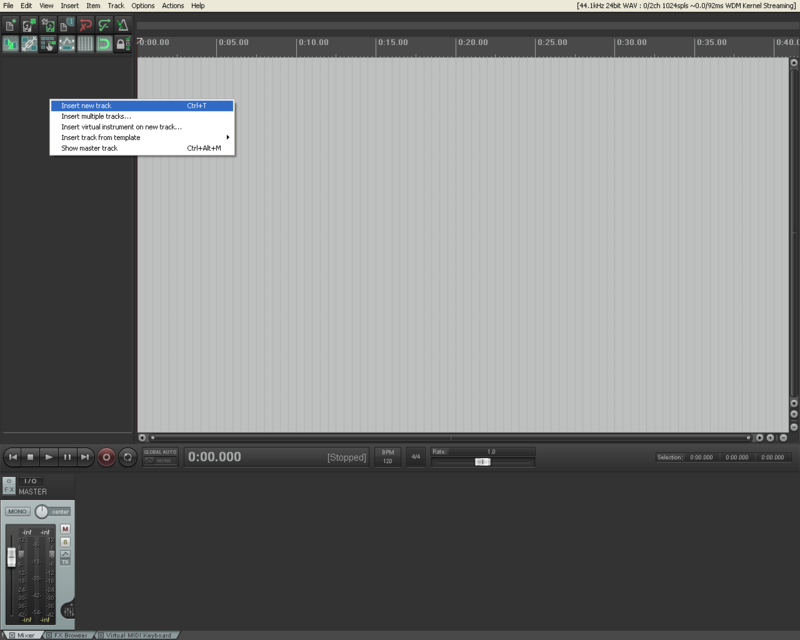
Task: Click the green Redo arrow icon
Action: (104, 25)
